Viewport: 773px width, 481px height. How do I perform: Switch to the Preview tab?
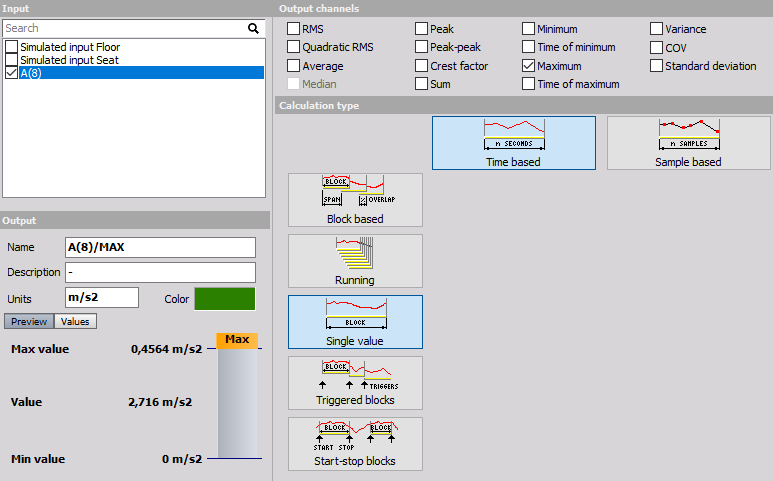[x=29, y=321]
